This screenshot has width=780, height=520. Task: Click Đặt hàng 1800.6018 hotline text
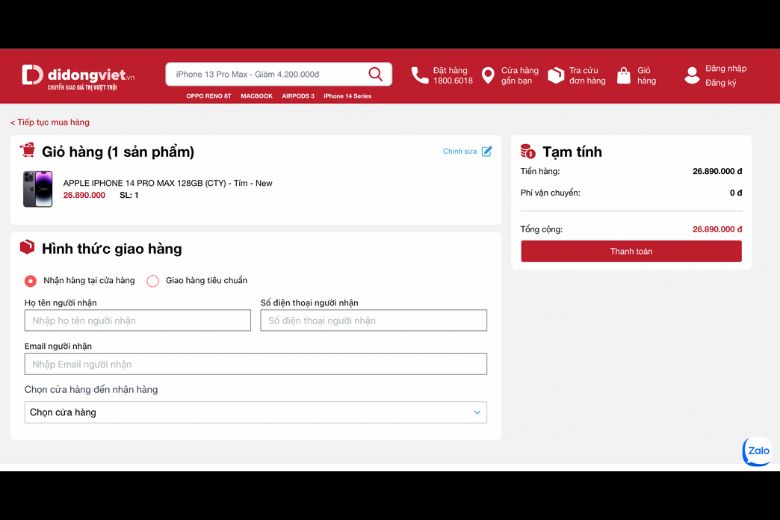[x=453, y=76]
